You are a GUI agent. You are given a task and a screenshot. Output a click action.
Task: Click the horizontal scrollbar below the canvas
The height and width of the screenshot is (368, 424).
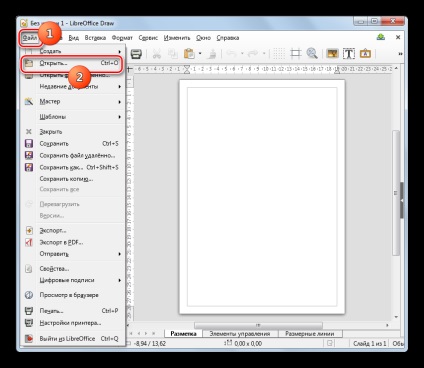(258, 325)
